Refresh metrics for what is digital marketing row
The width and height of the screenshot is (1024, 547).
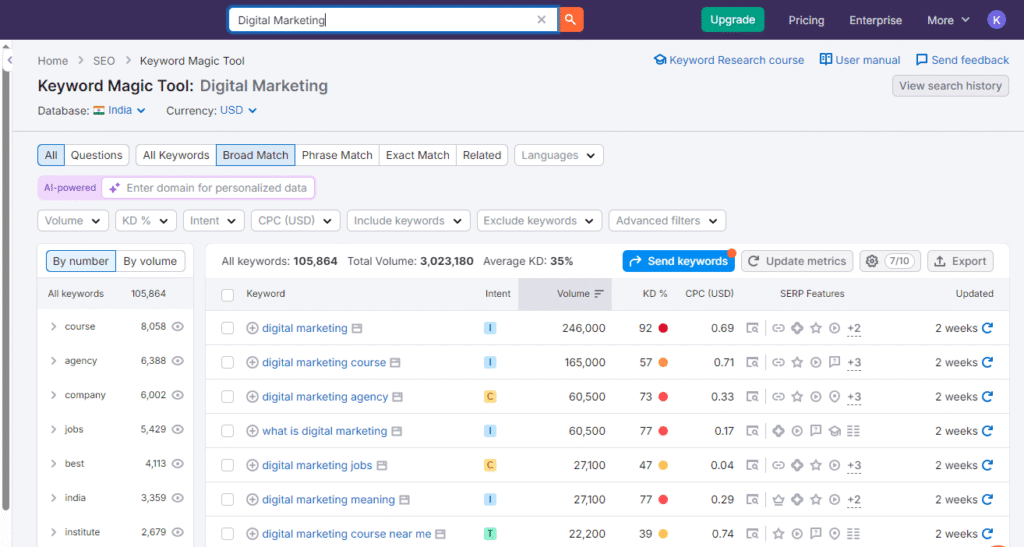(987, 431)
